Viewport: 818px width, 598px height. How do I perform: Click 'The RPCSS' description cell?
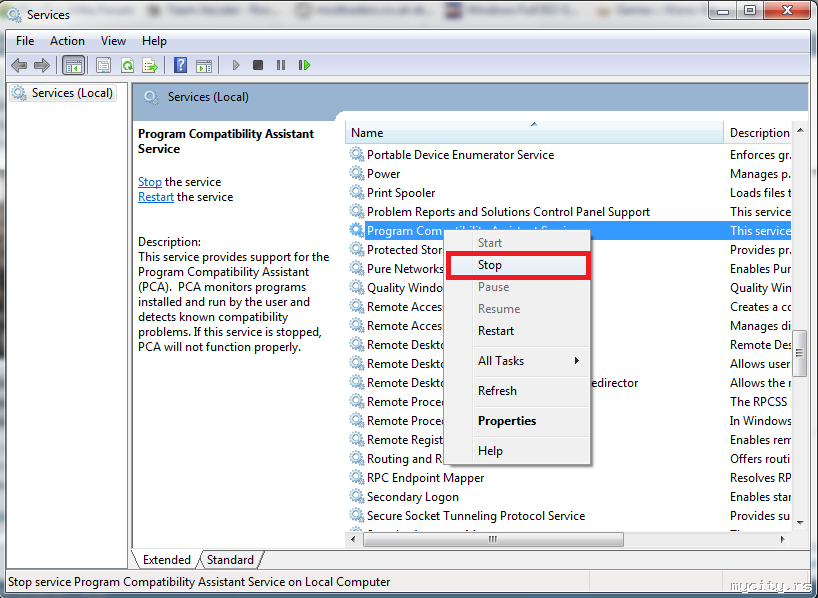coord(759,402)
